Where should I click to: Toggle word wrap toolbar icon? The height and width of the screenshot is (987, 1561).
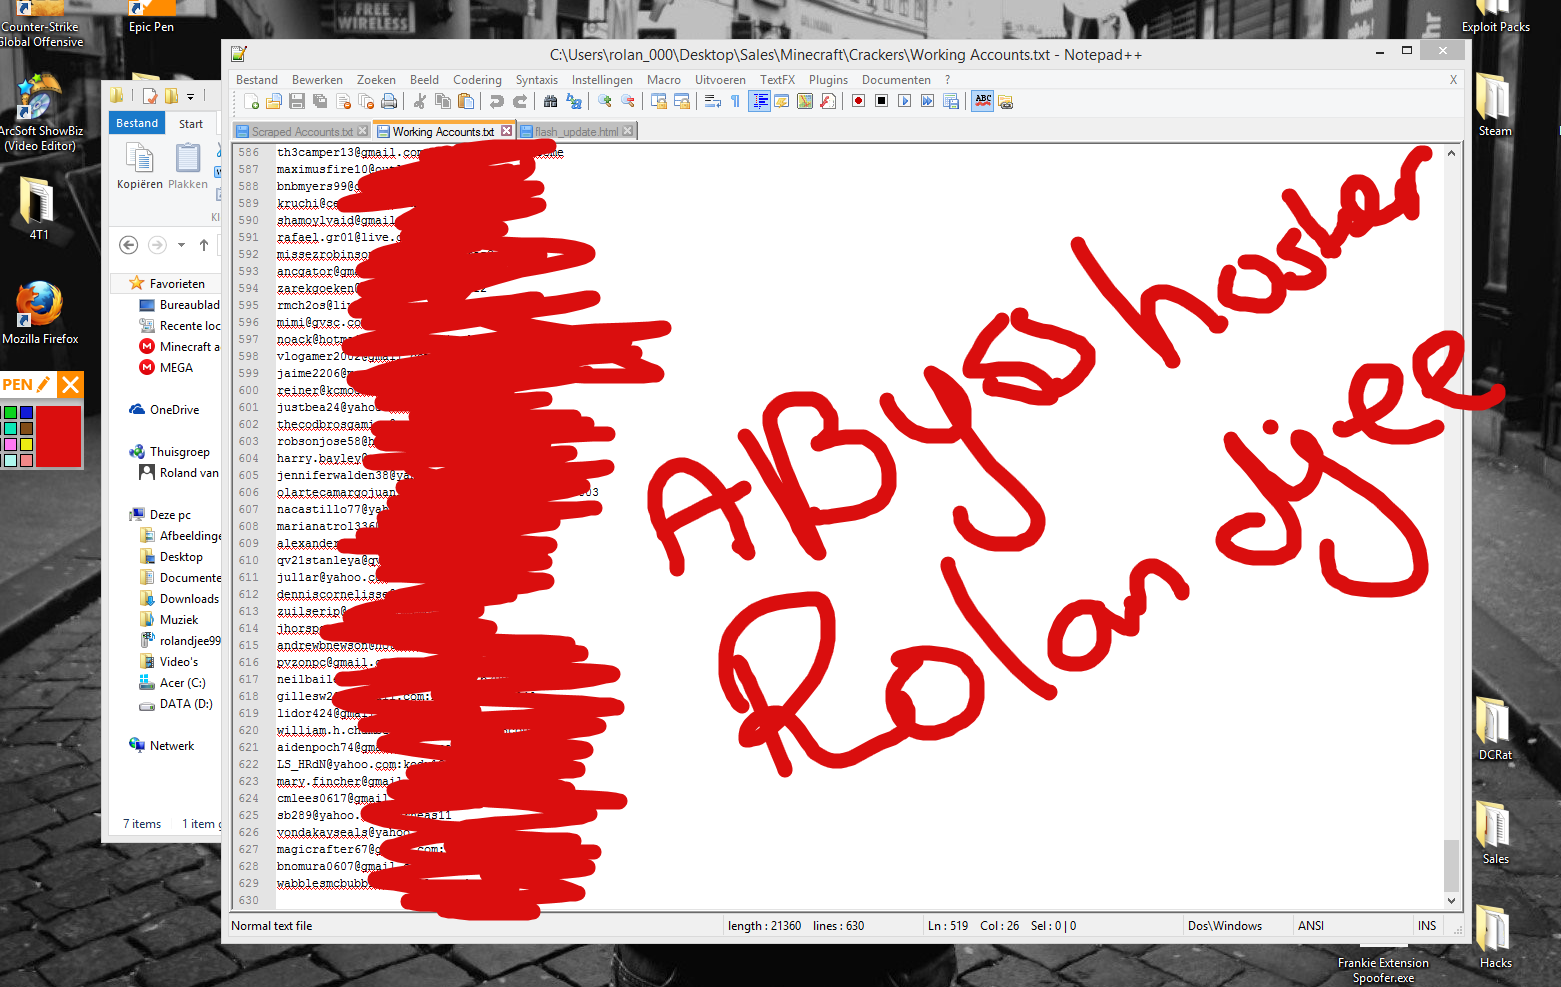tap(713, 101)
